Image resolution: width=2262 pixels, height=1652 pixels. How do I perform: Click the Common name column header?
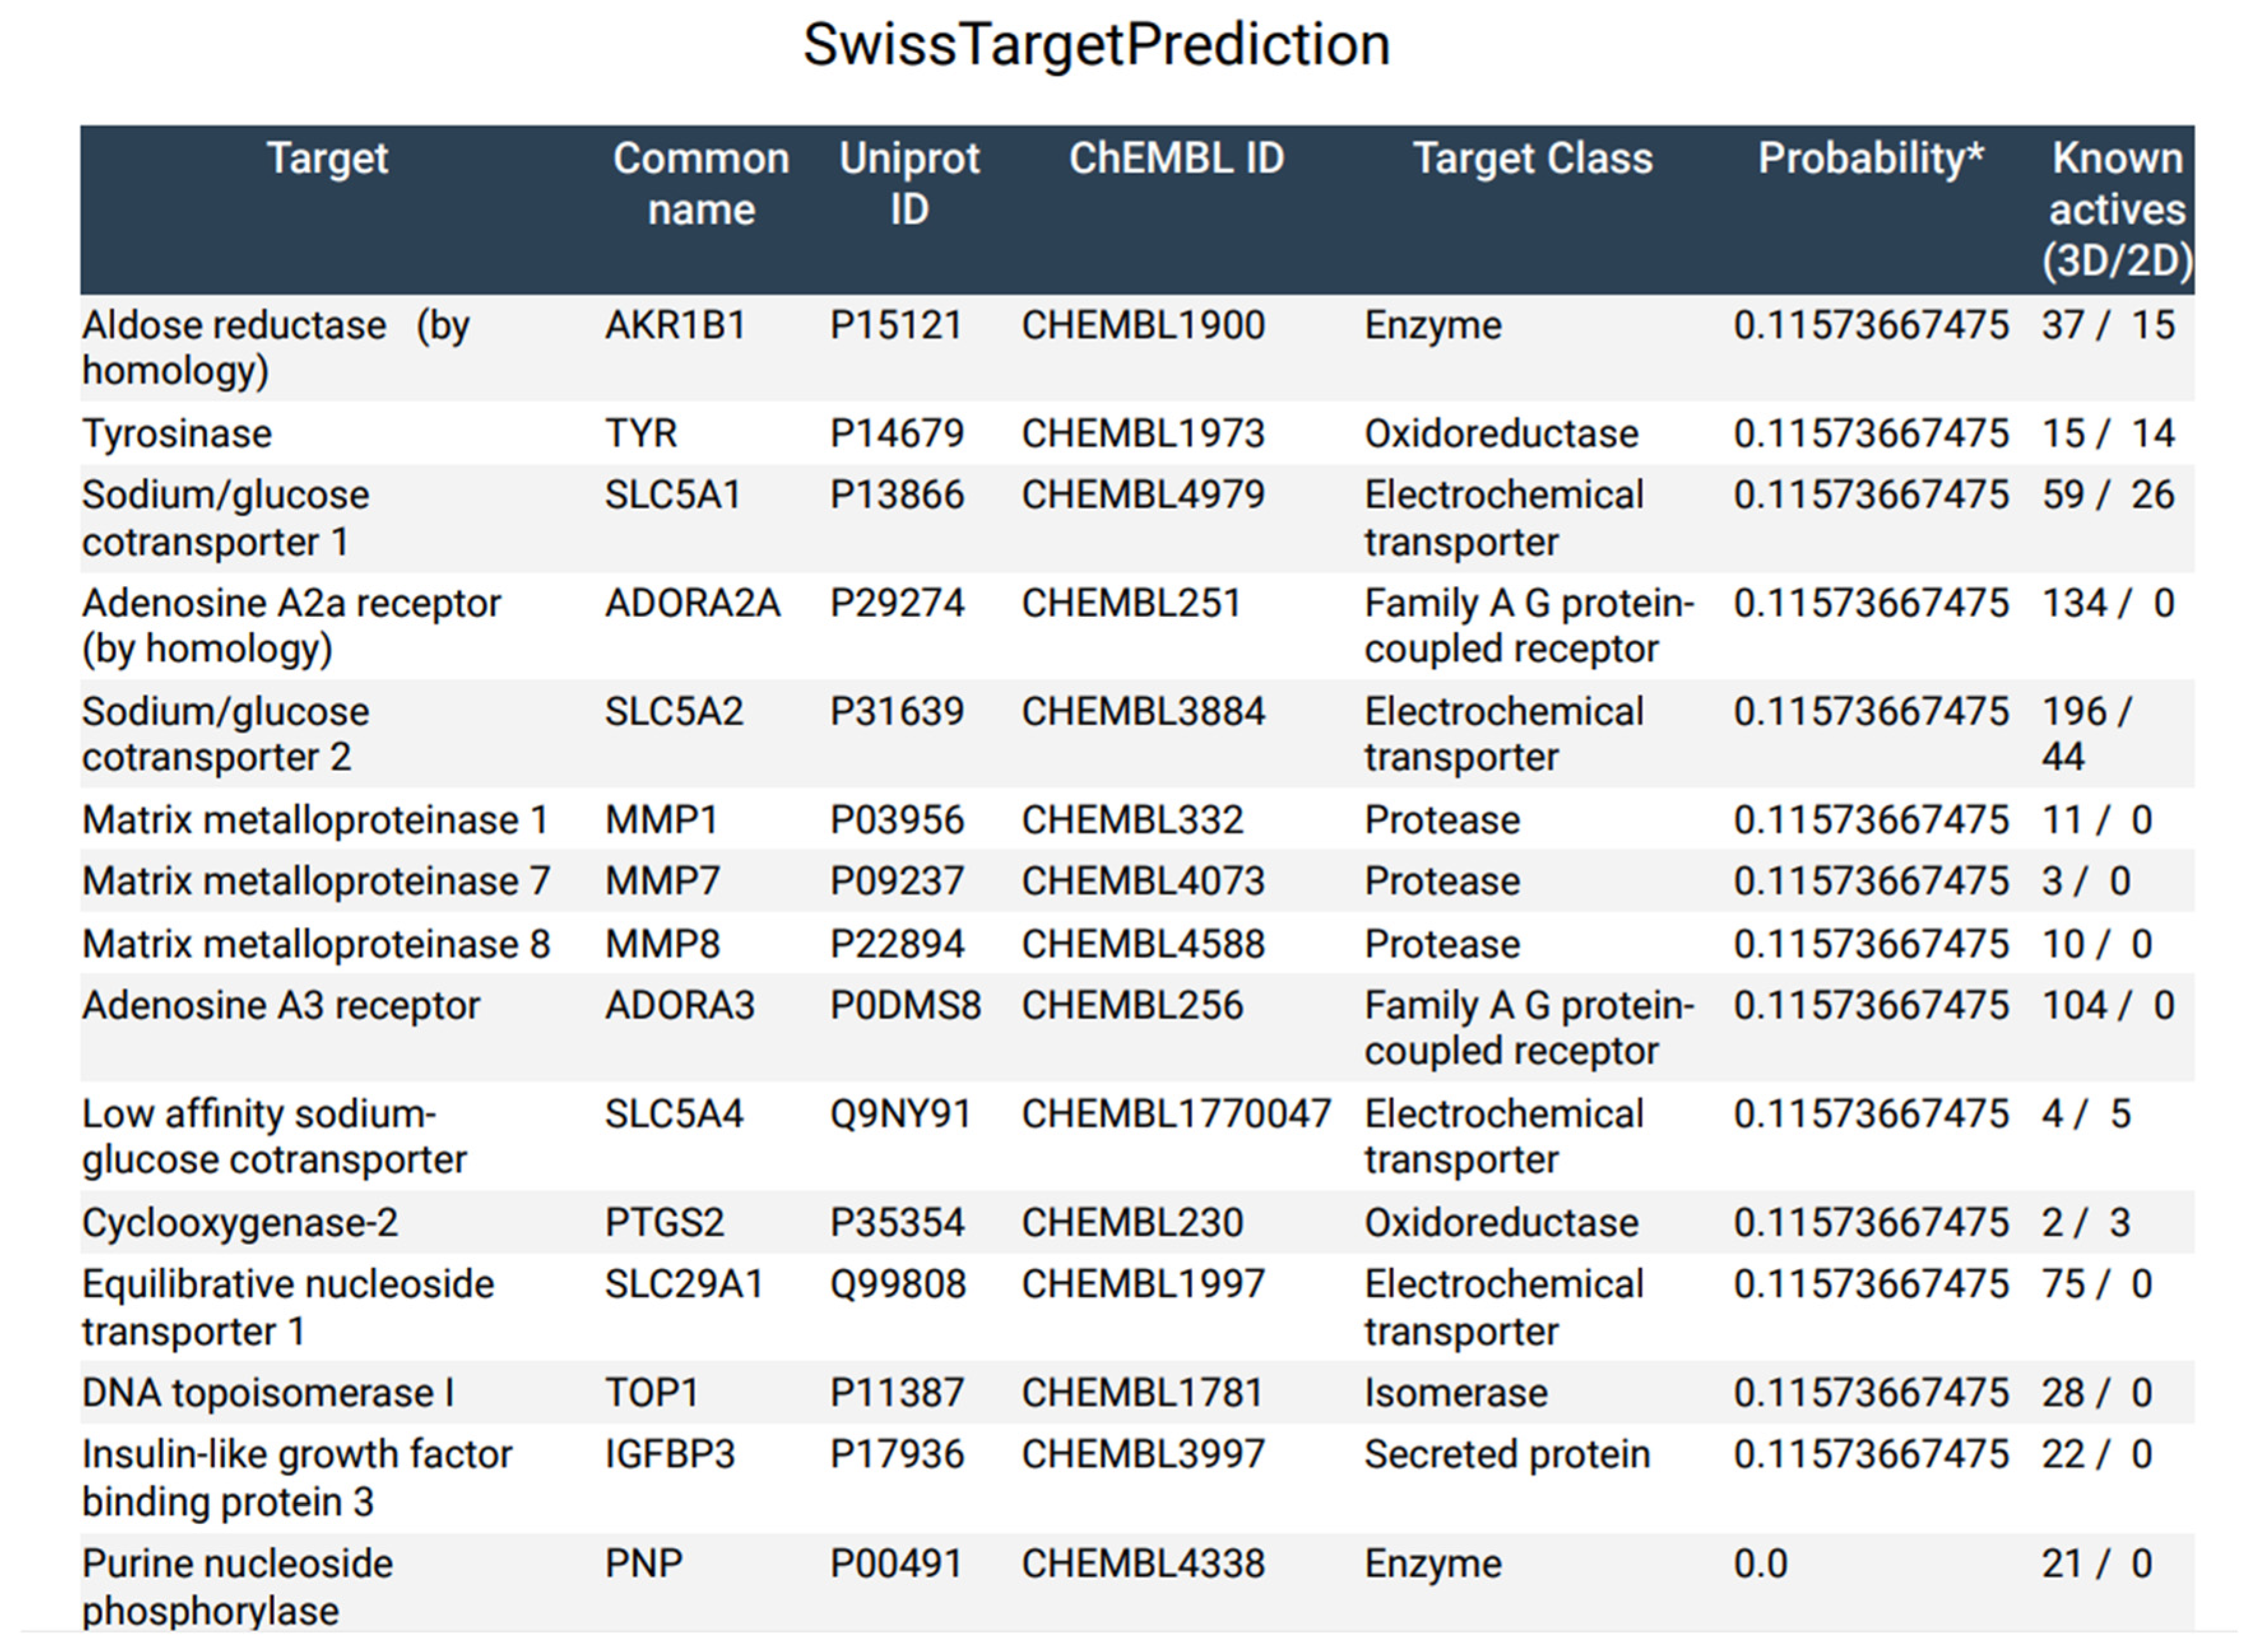pos(700,184)
